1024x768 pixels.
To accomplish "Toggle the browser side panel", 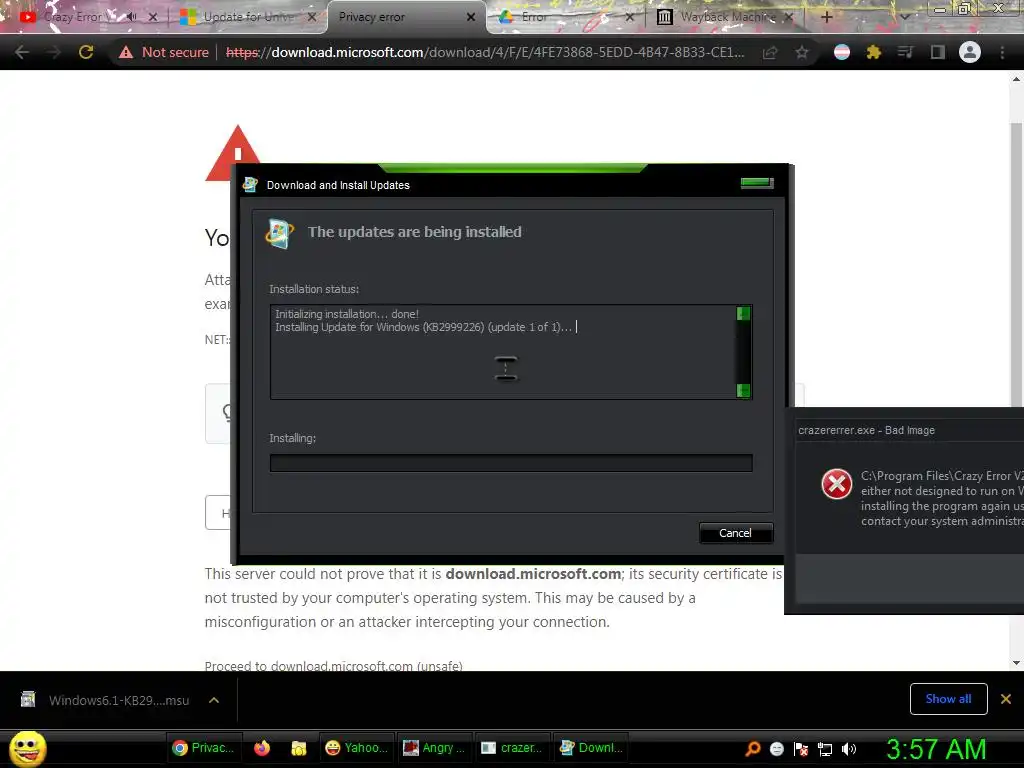I will (938, 52).
